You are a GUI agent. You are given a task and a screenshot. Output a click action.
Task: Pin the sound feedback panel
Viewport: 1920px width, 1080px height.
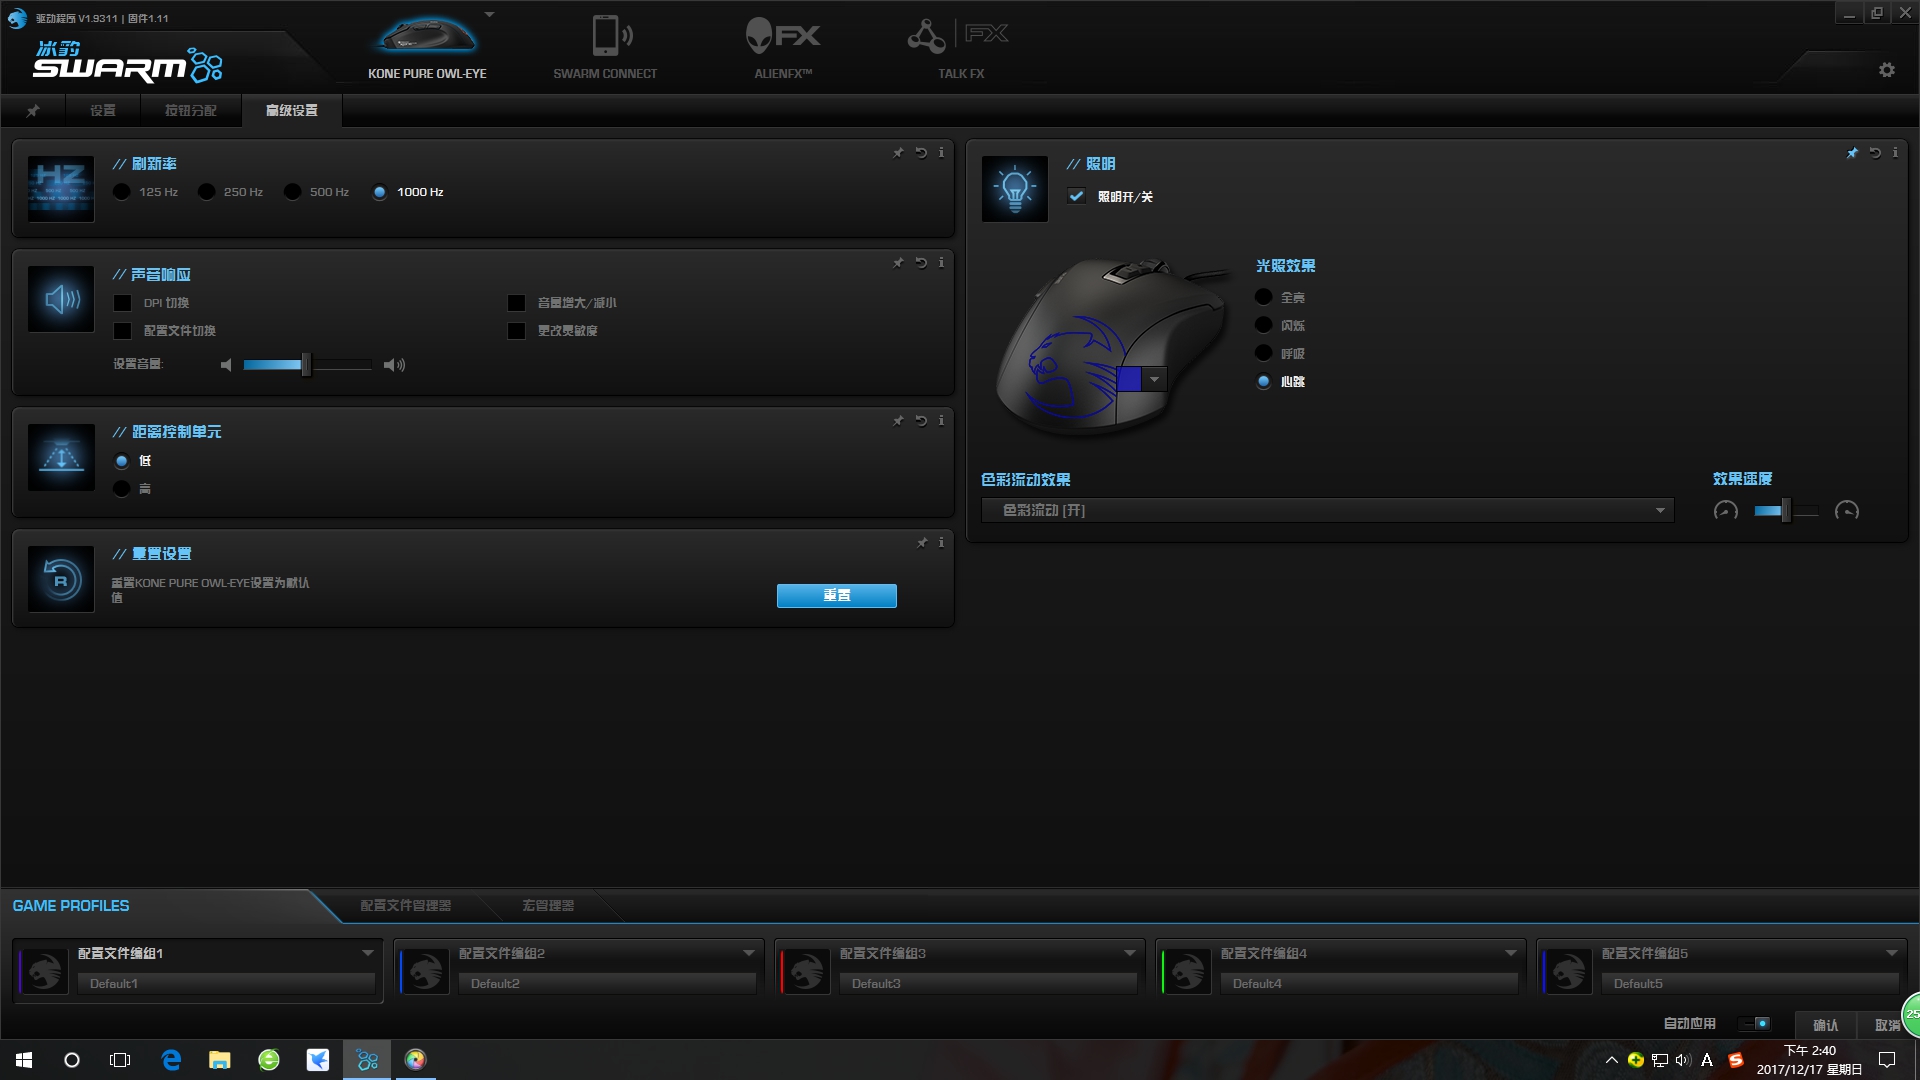pyautogui.click(x=898, y=263)
